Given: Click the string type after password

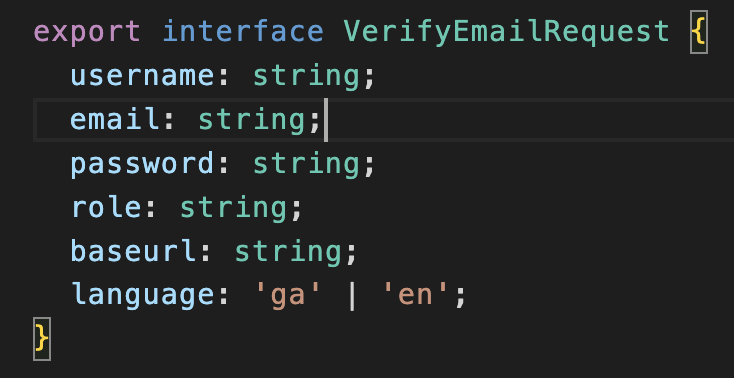Looking at the screenshot, I should pyautogui.click(x=307, y=163).
